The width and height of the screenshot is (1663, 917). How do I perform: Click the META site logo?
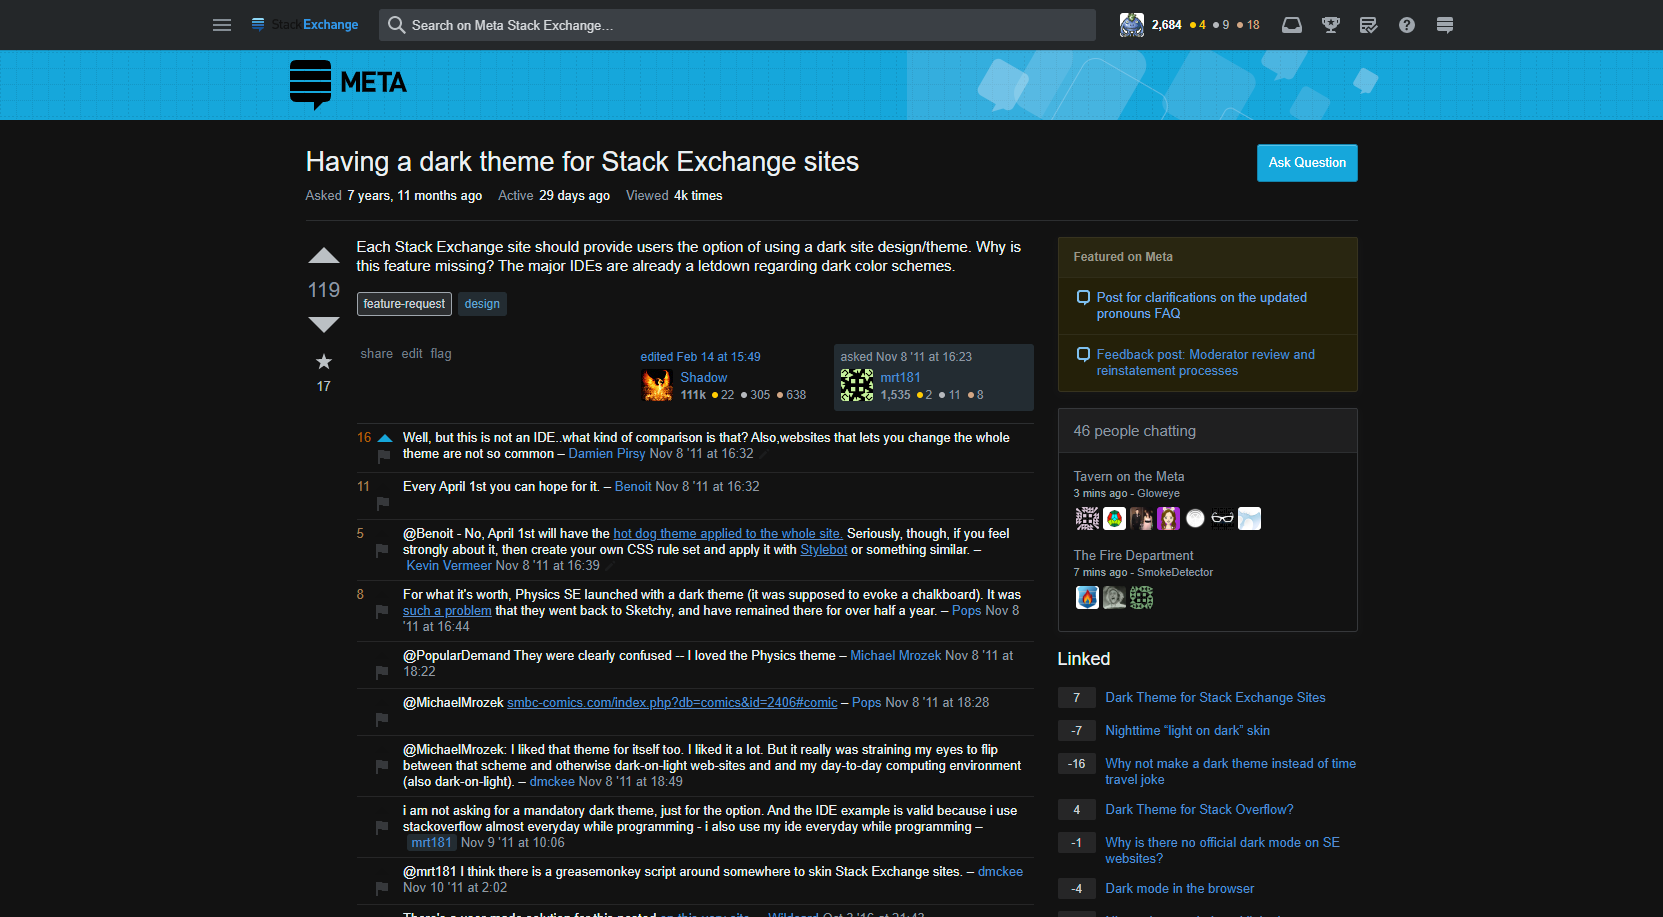point(348,84)
